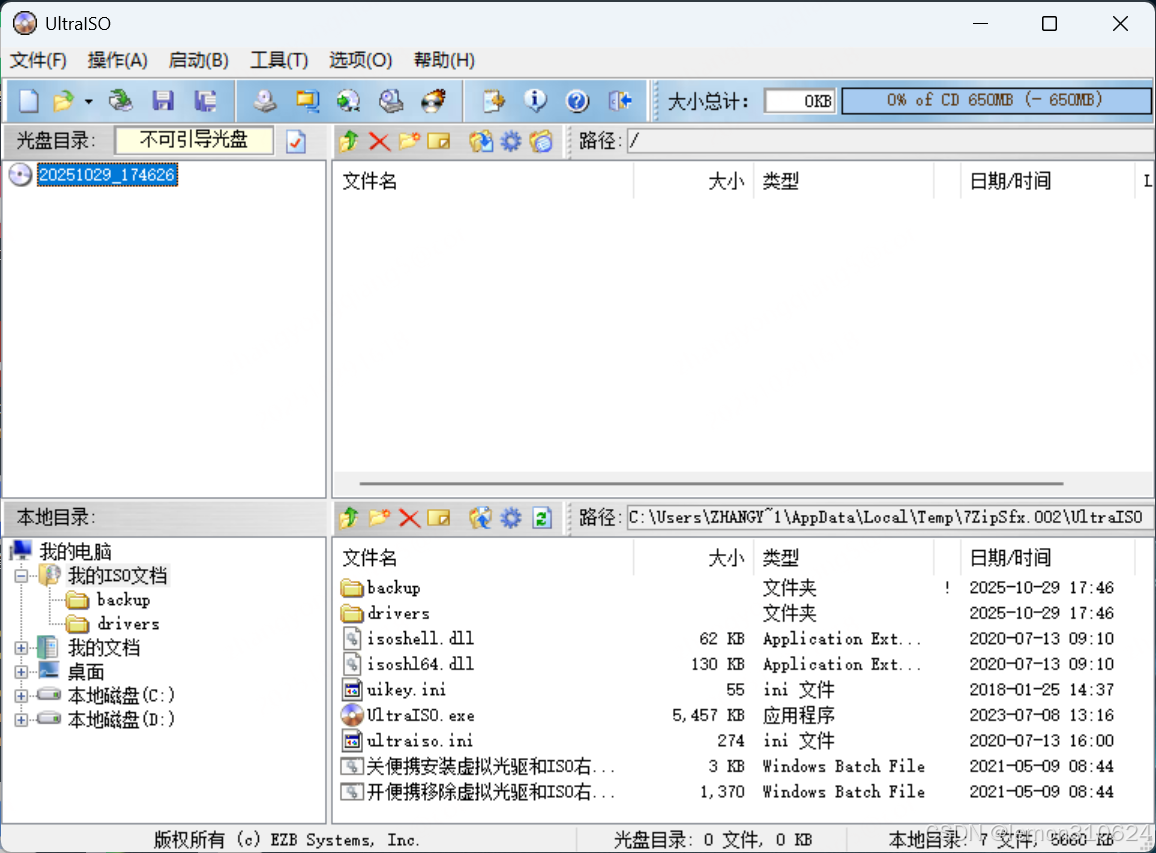Click the label/info folder icon in disc toolbar
1156x853 pixels.
(x=541, y=141)
